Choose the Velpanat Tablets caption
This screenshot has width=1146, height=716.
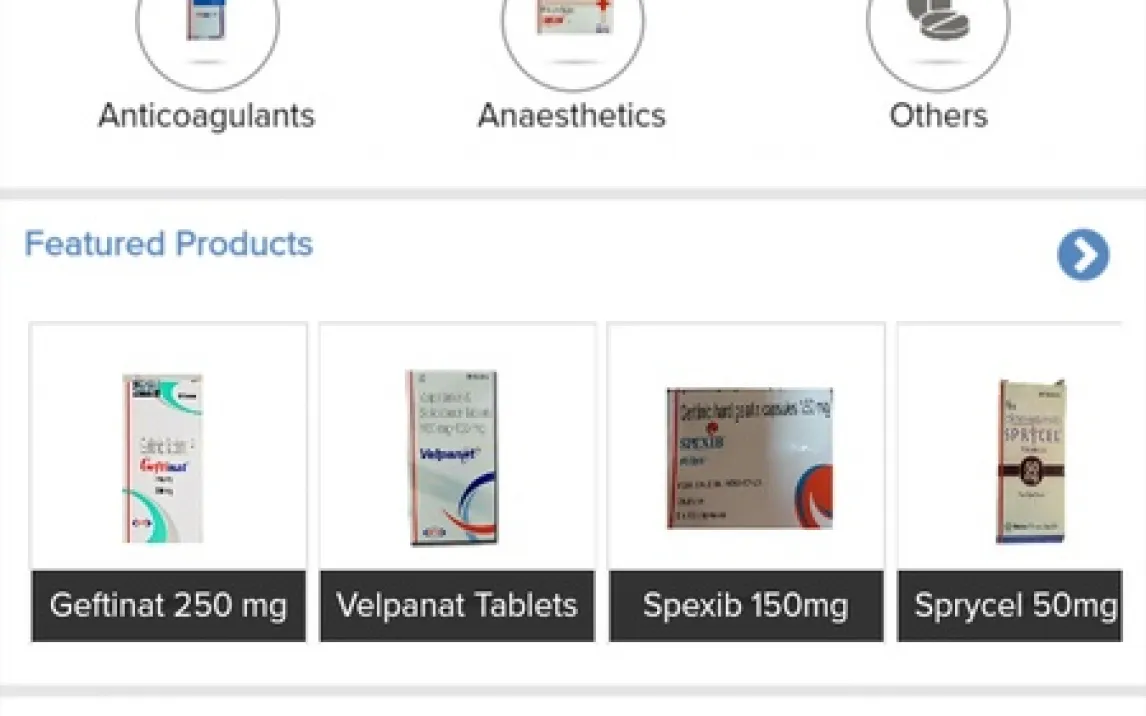[457, 606]
